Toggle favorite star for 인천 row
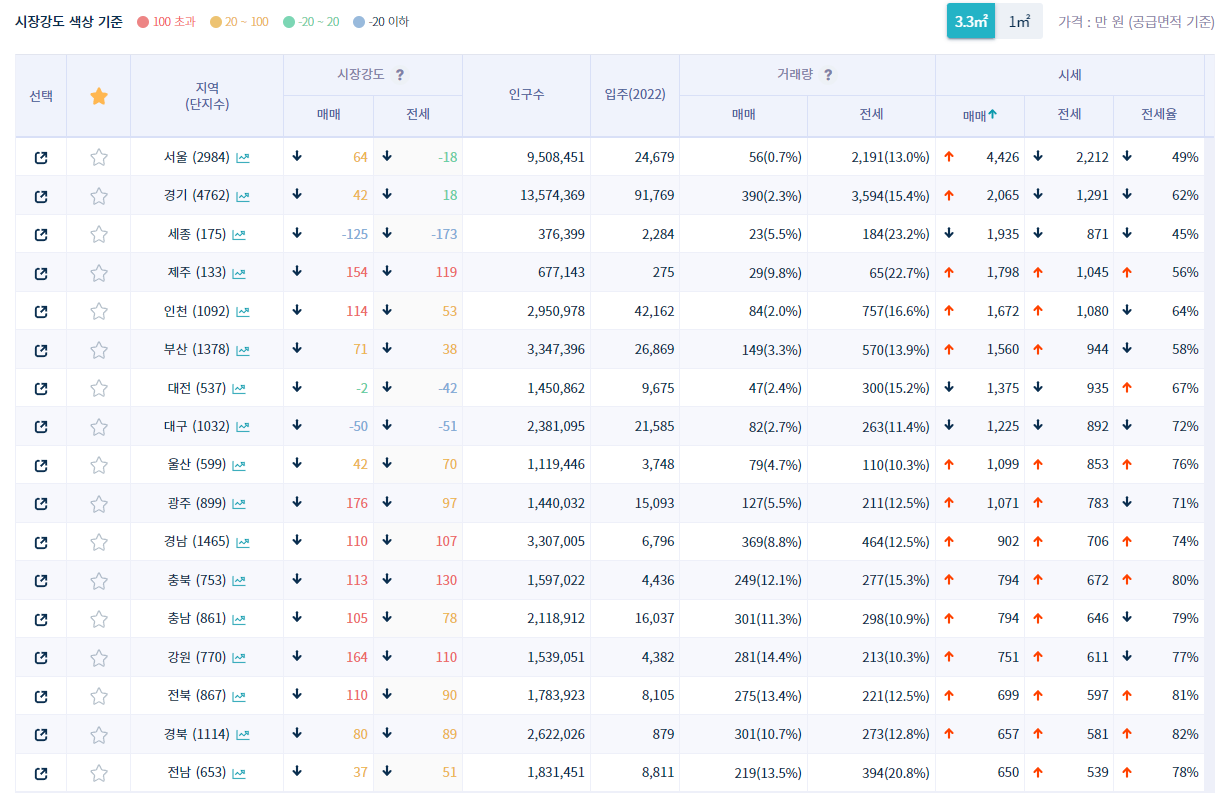Screen dimensions: 1231x801 99,311
